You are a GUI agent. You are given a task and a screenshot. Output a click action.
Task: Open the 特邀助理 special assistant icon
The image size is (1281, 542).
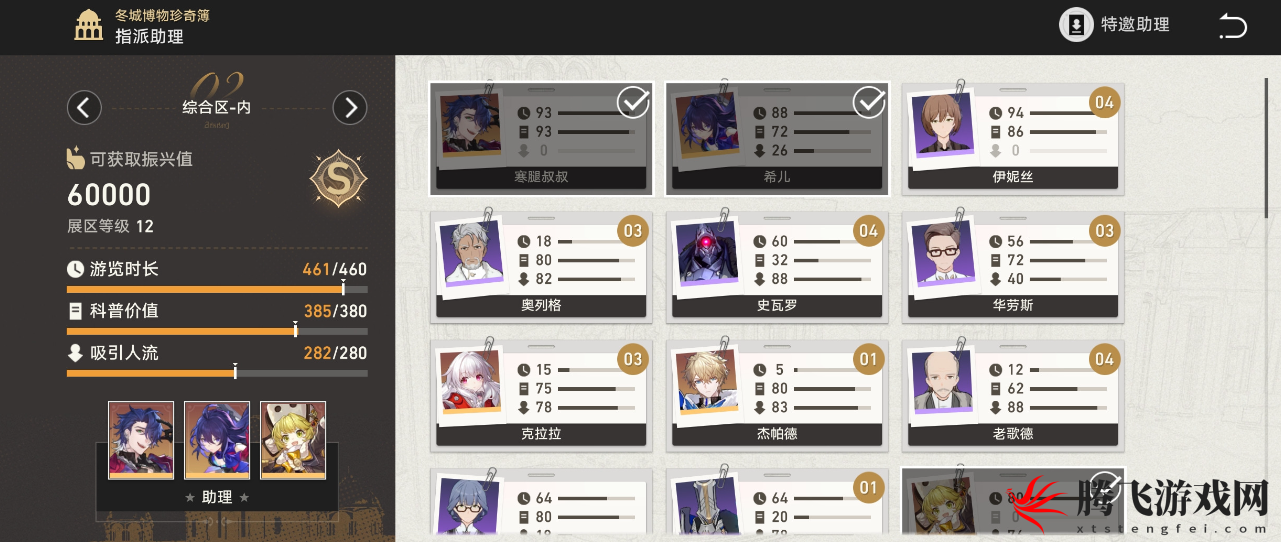pos(1076,25)
